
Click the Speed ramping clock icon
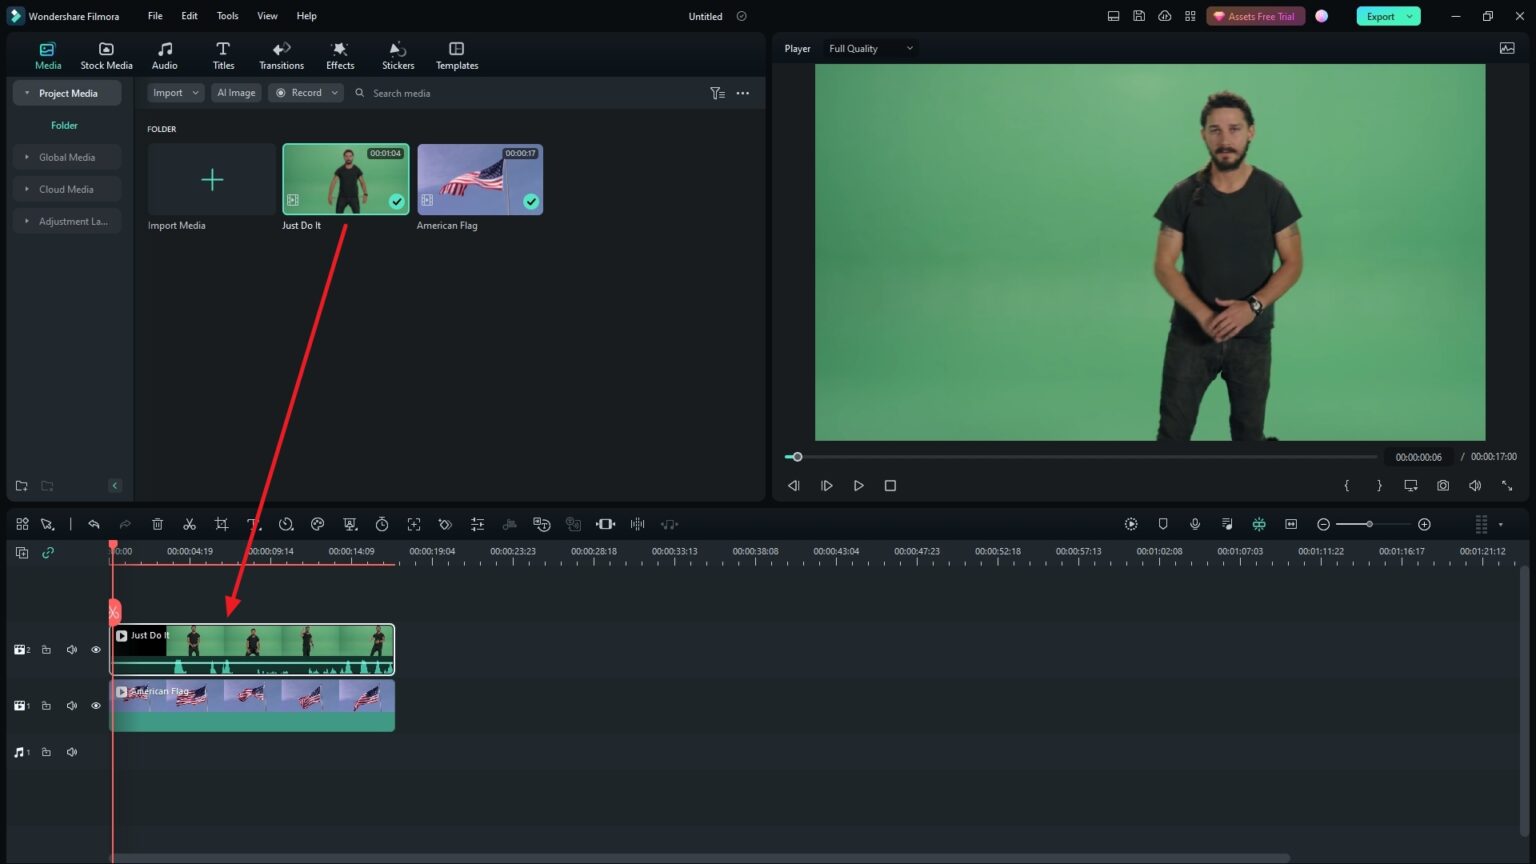tap(287, 523)
